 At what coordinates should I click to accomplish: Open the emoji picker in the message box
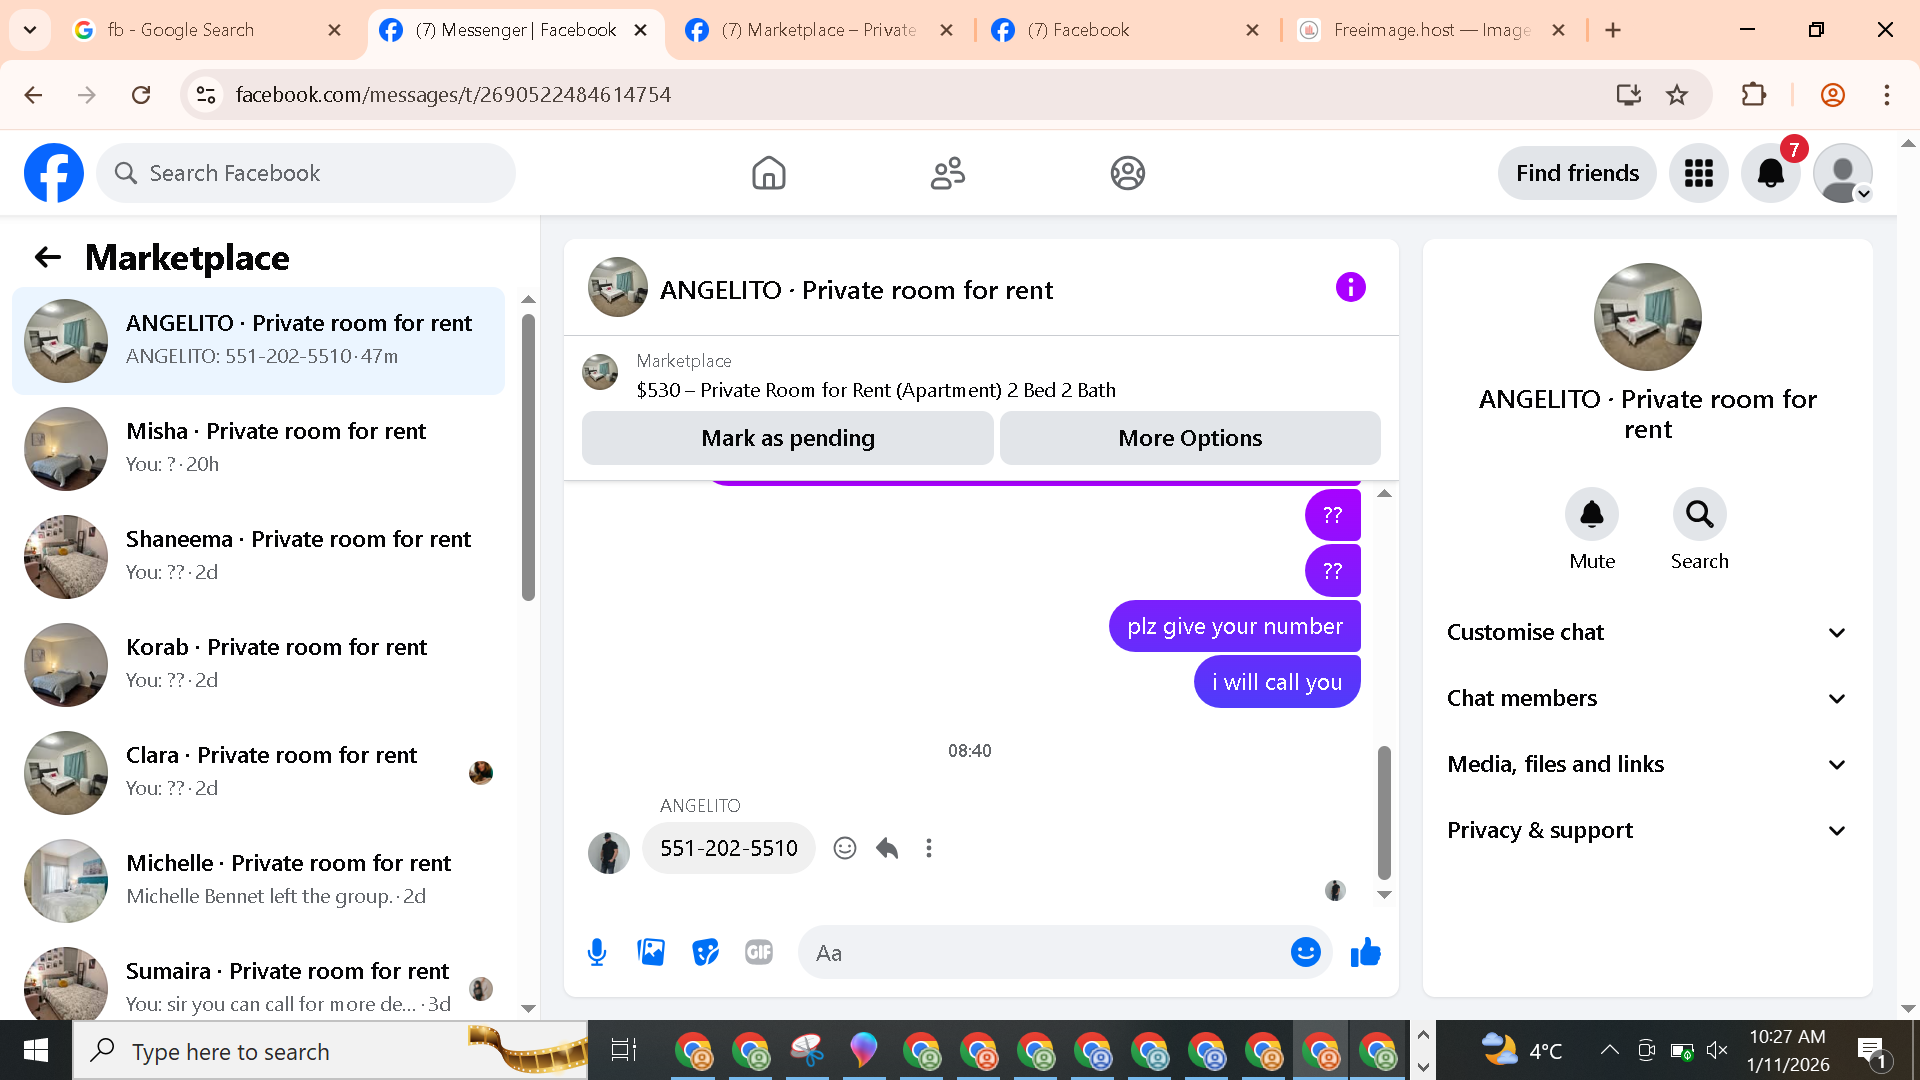[x=1306, y=952]
